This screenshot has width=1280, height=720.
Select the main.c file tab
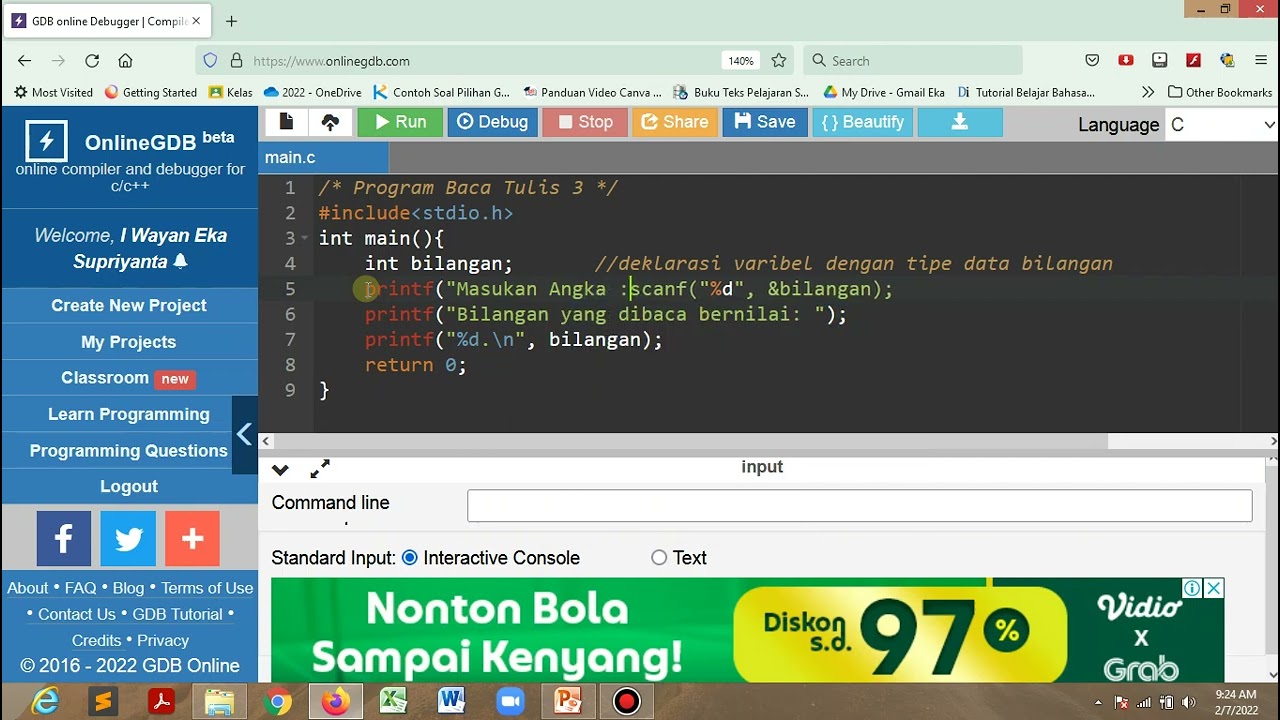(x=323, y=158)
